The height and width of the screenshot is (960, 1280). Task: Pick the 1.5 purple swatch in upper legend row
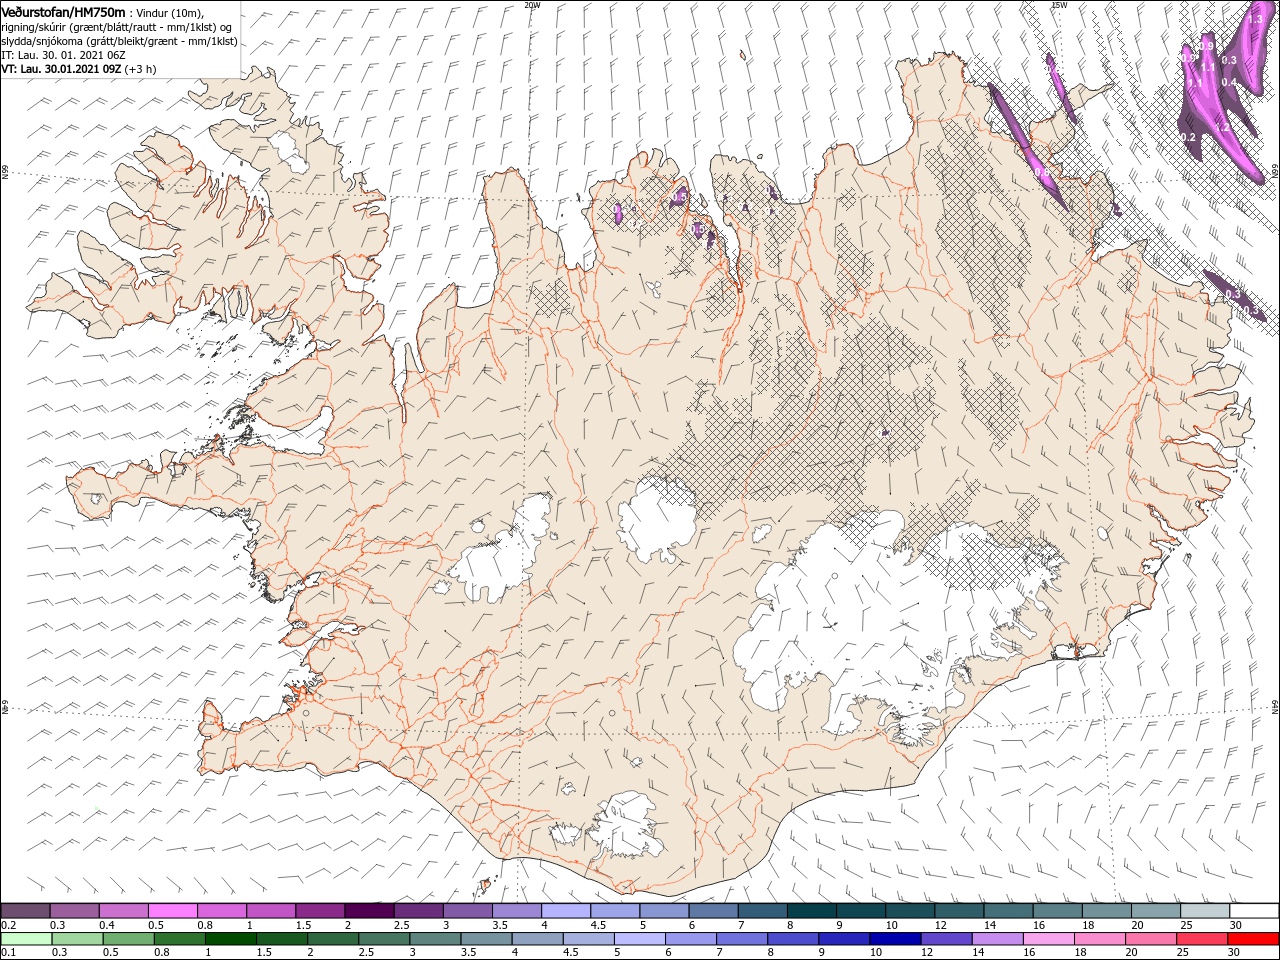[320, 910]
